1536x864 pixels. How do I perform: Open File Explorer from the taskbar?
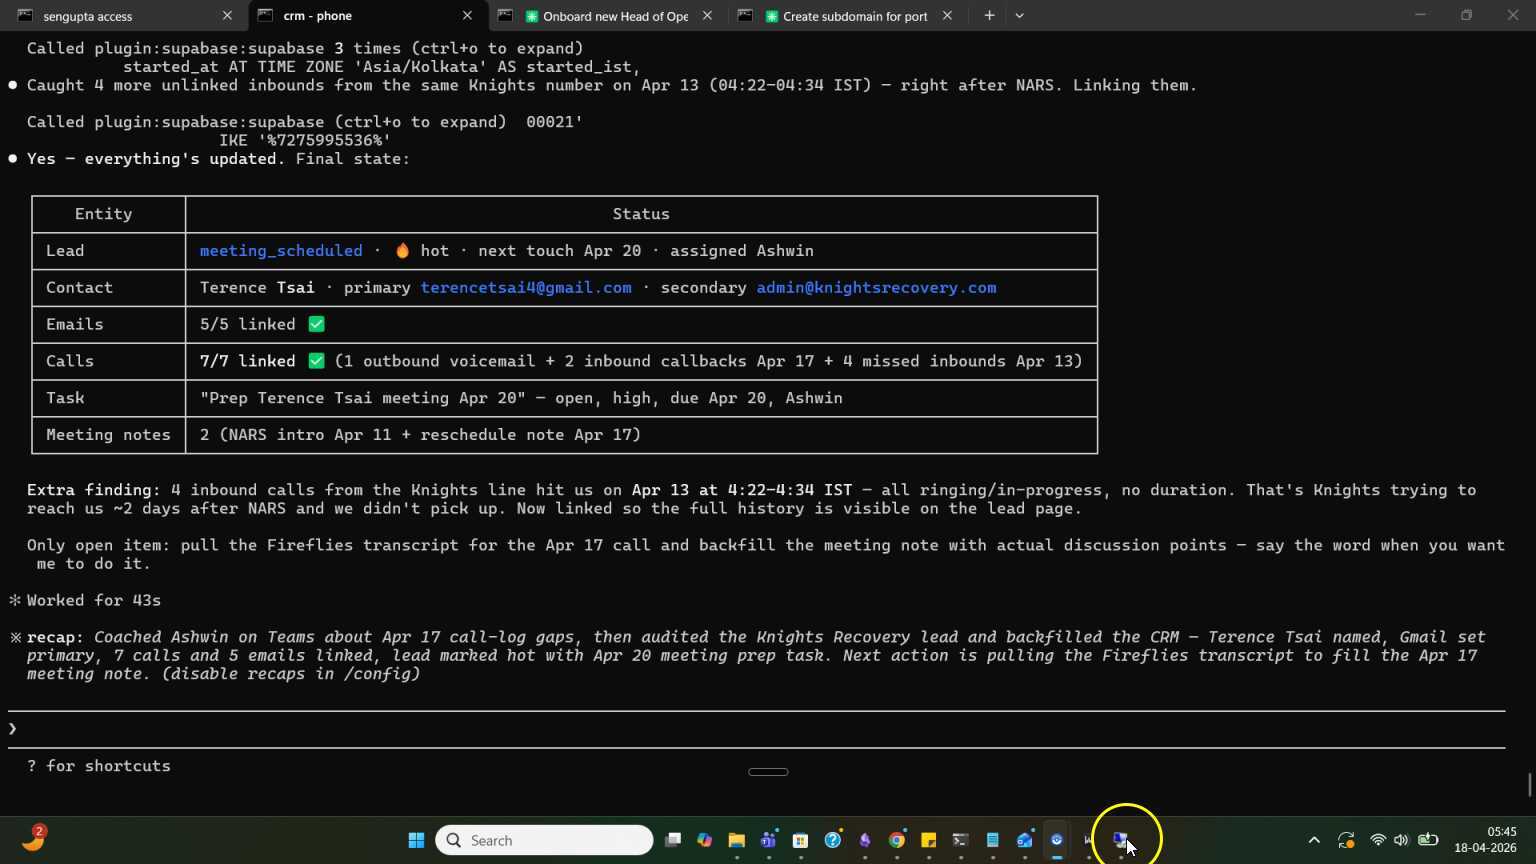(x=737, y=840)
